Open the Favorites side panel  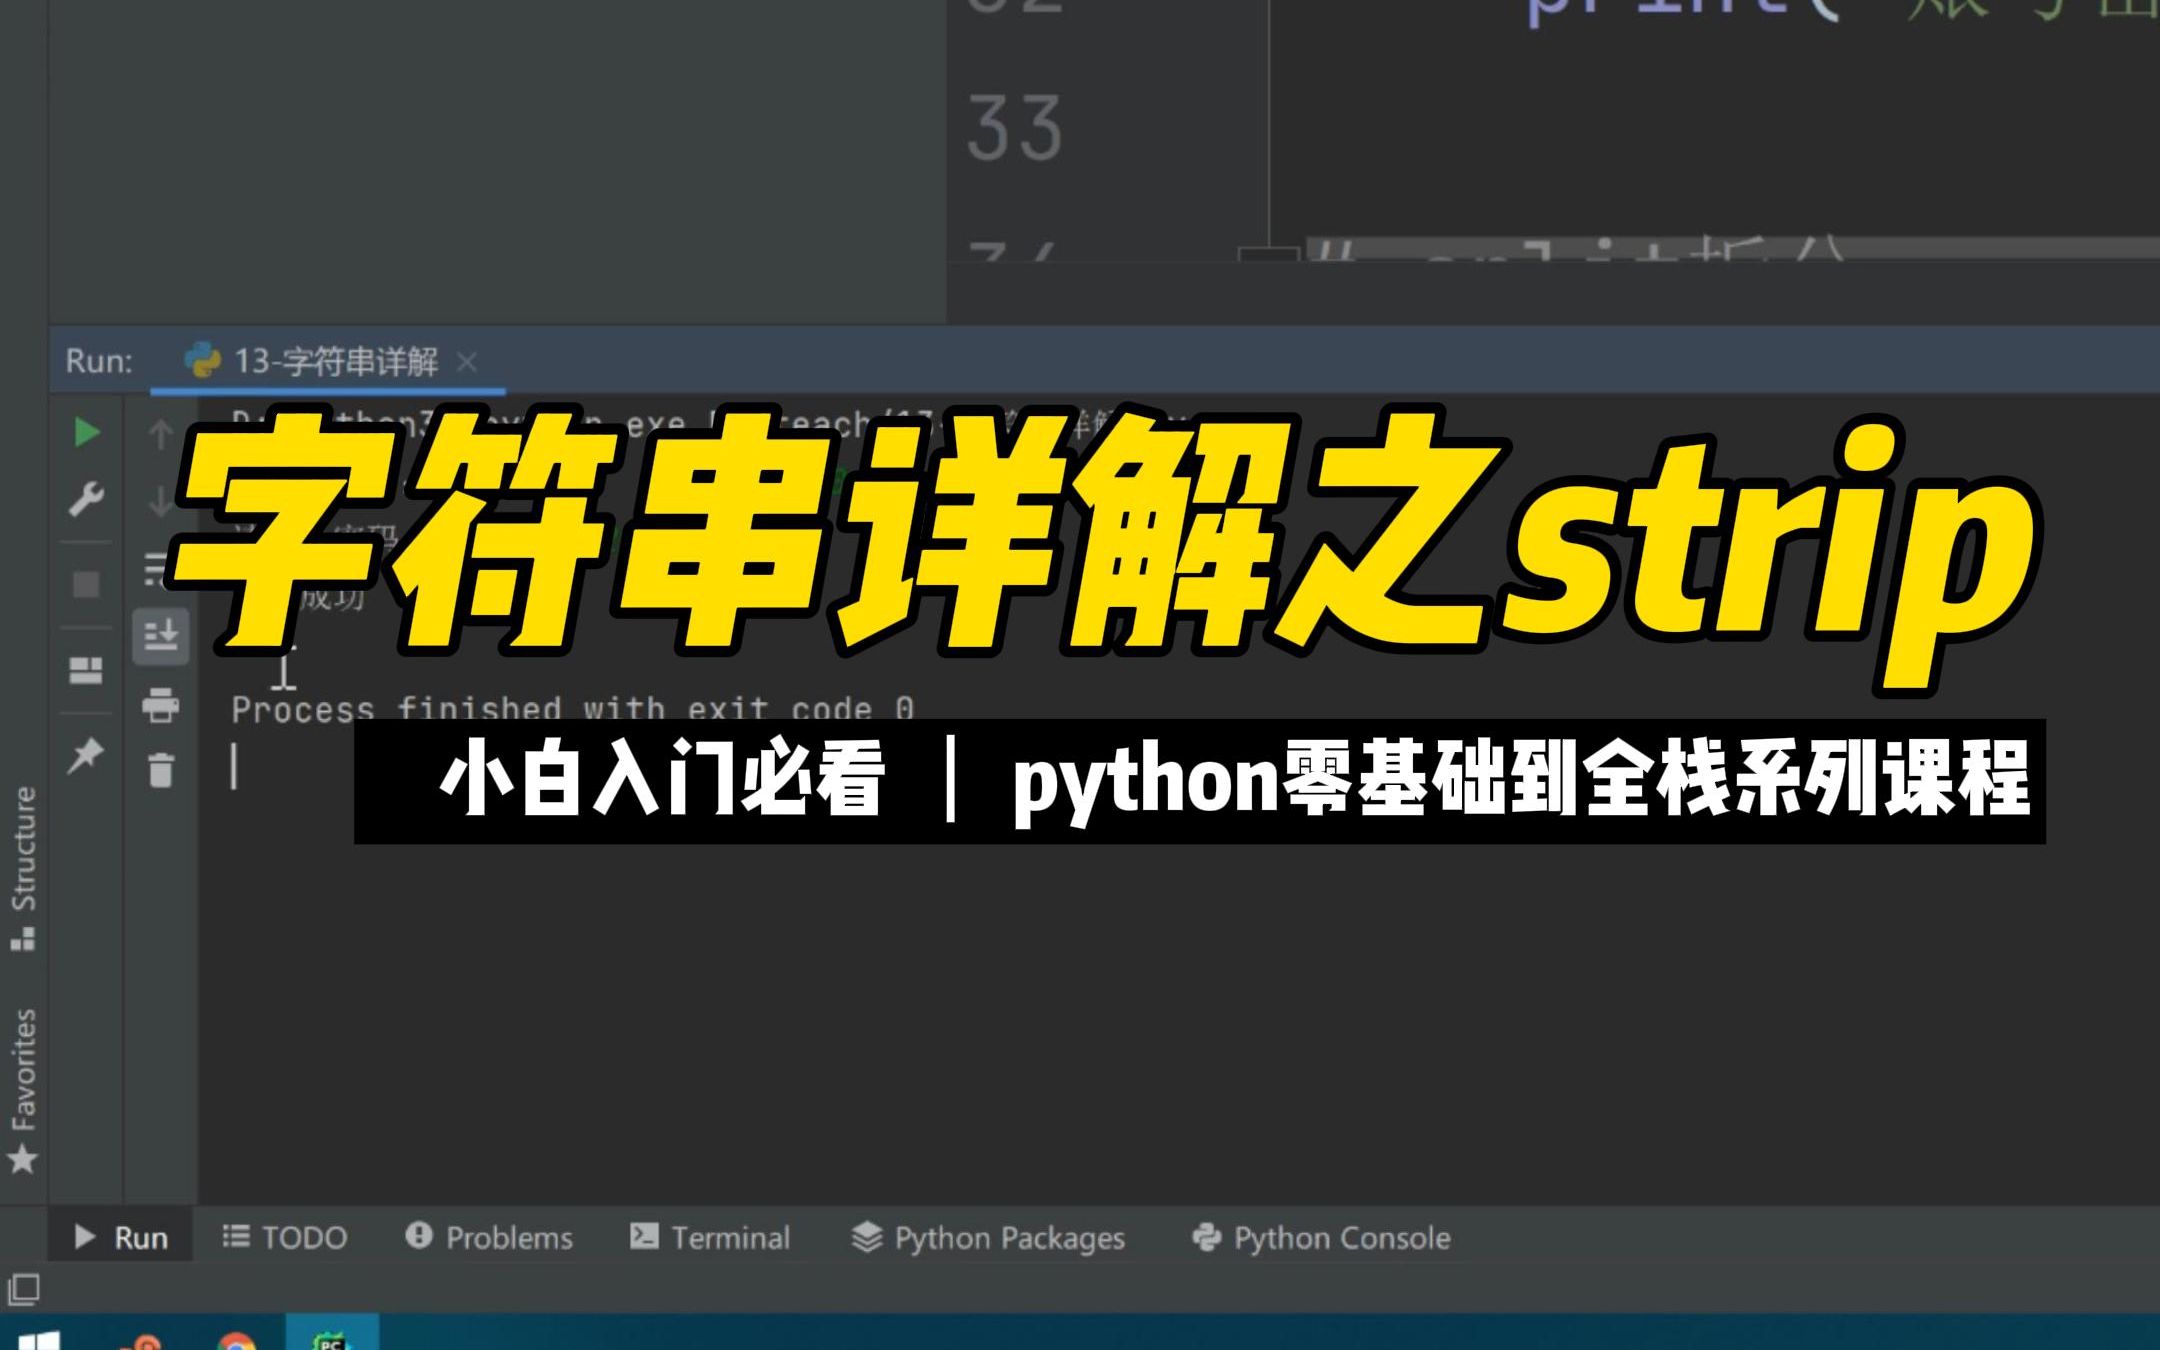[23, 1090]
